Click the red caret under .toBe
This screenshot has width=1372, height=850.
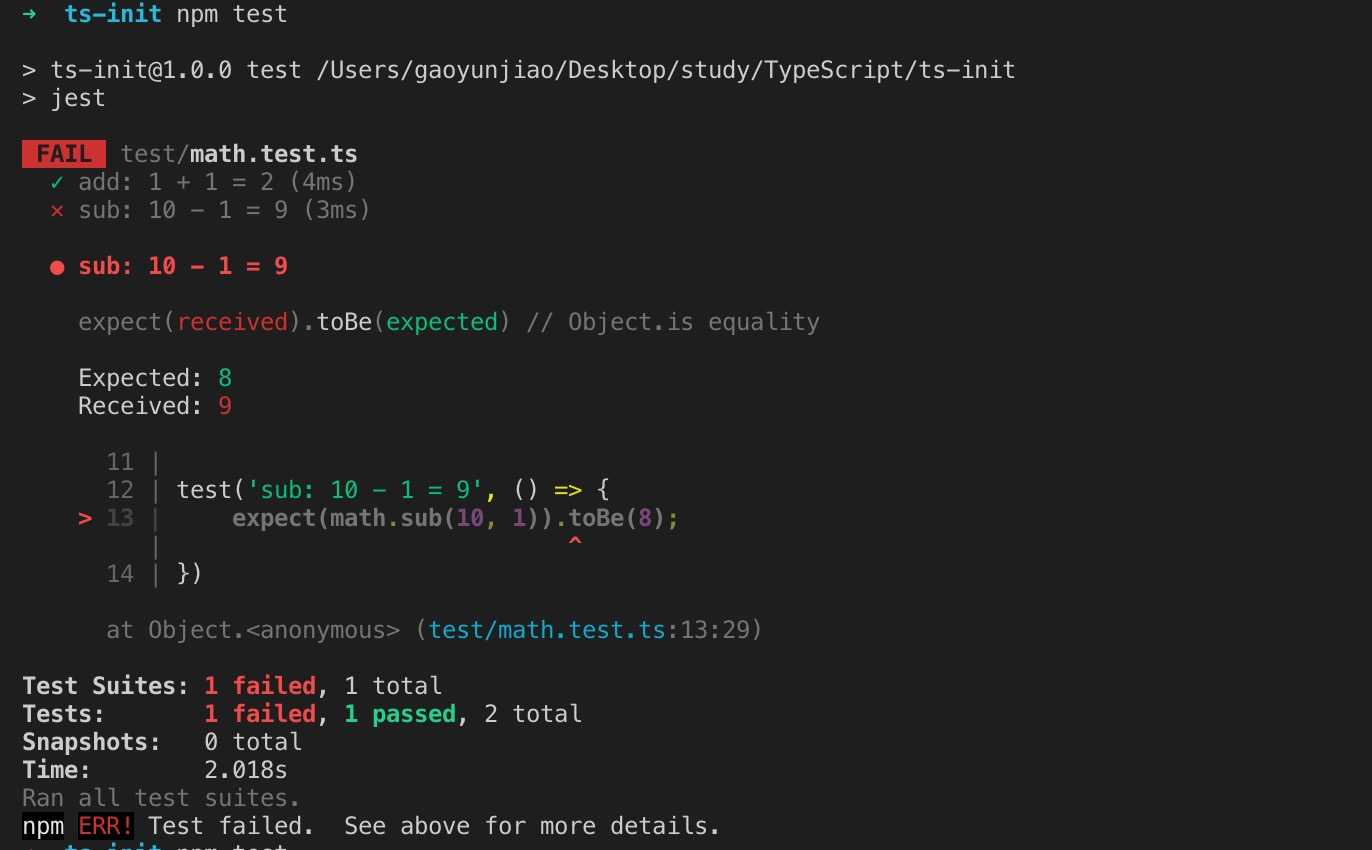point(575,542)
